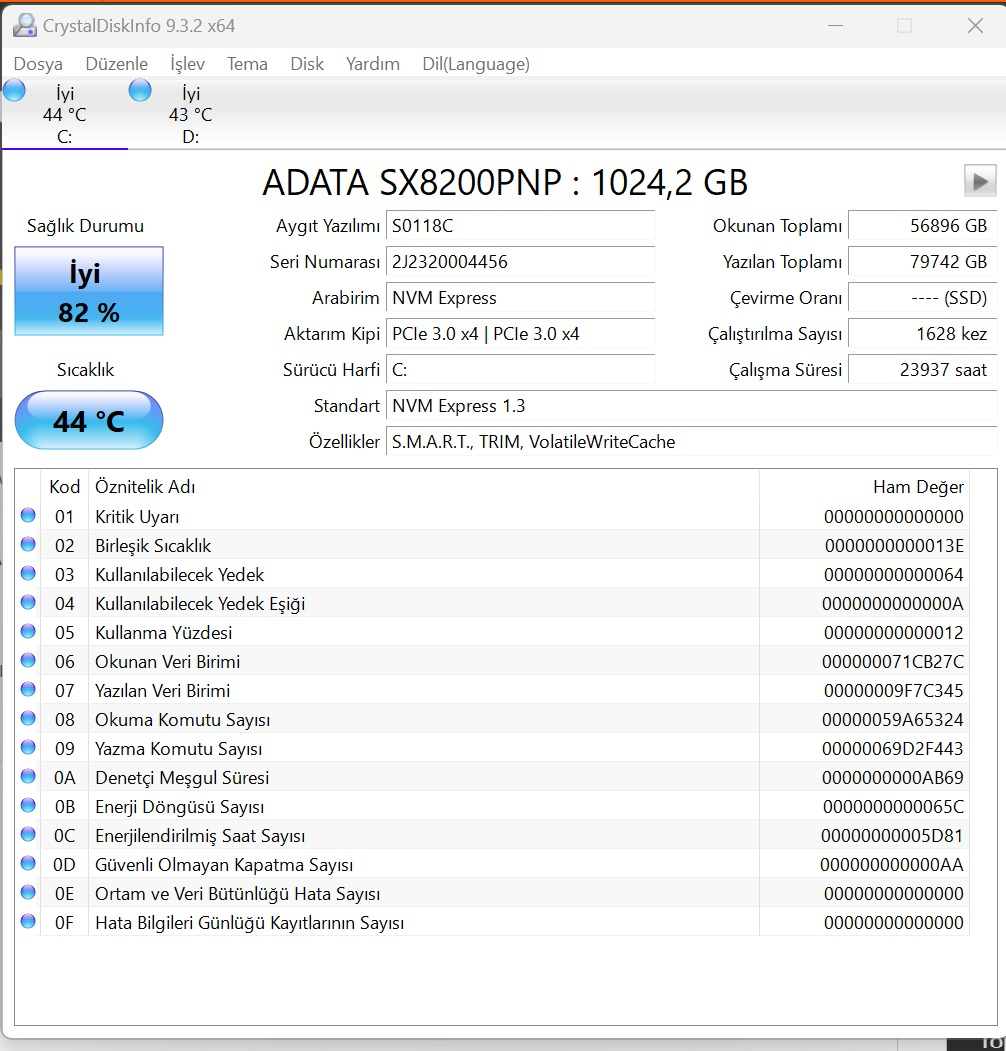Click the Kullanılabilecek Yedek Eşiği row code 04

pyautogui.click(x=64, y=603)
